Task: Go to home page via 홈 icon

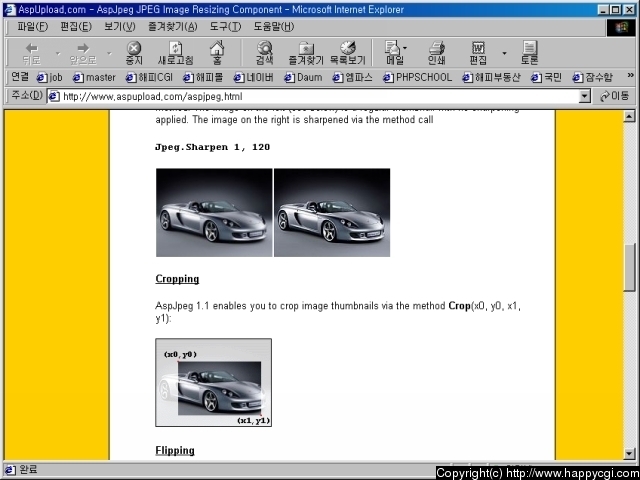Action: pyautogui.click(x=217, y=53)
